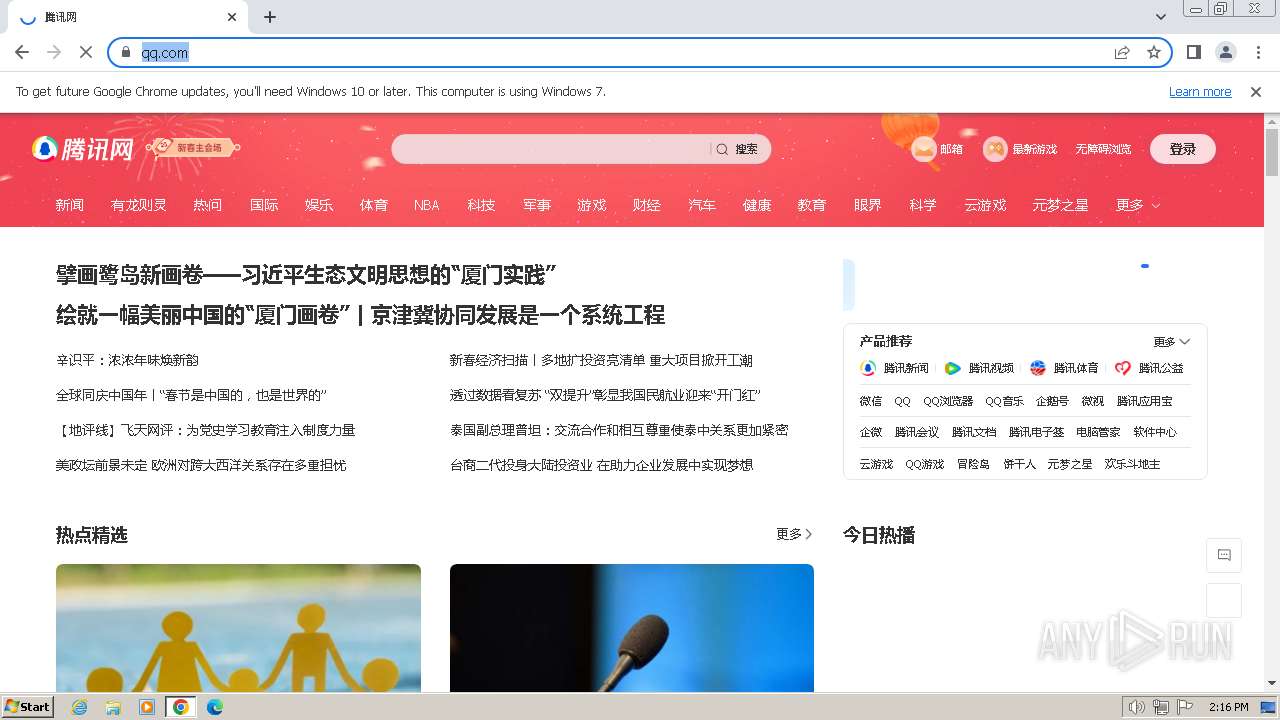Open article 台商二代投身大陆投资业
The image size is (1280, 720).
601,465
